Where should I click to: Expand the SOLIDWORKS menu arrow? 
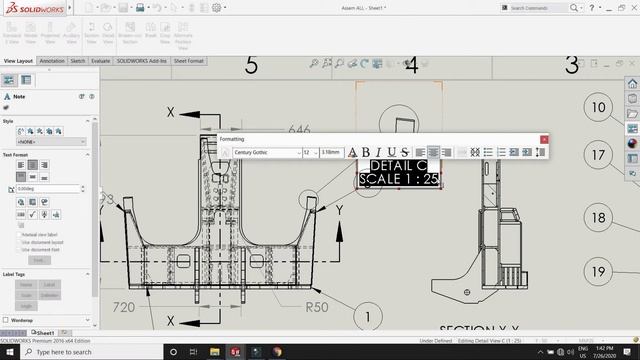coord(70,7)
